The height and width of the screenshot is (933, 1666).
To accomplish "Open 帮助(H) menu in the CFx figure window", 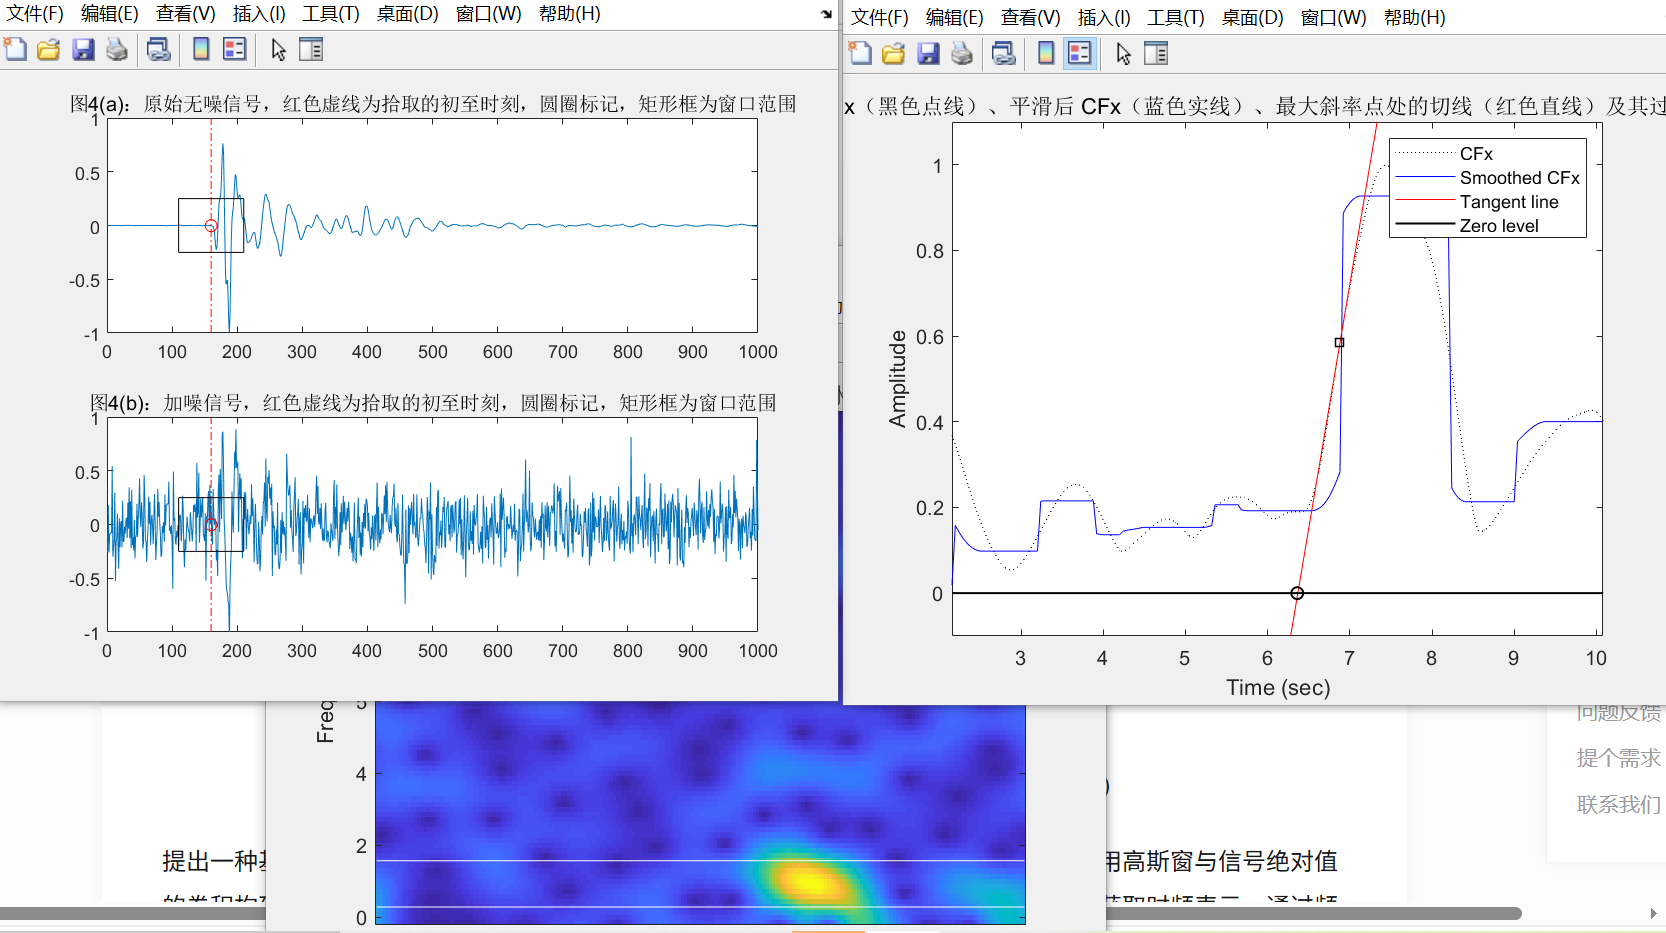I will (x=1415, y=18).
